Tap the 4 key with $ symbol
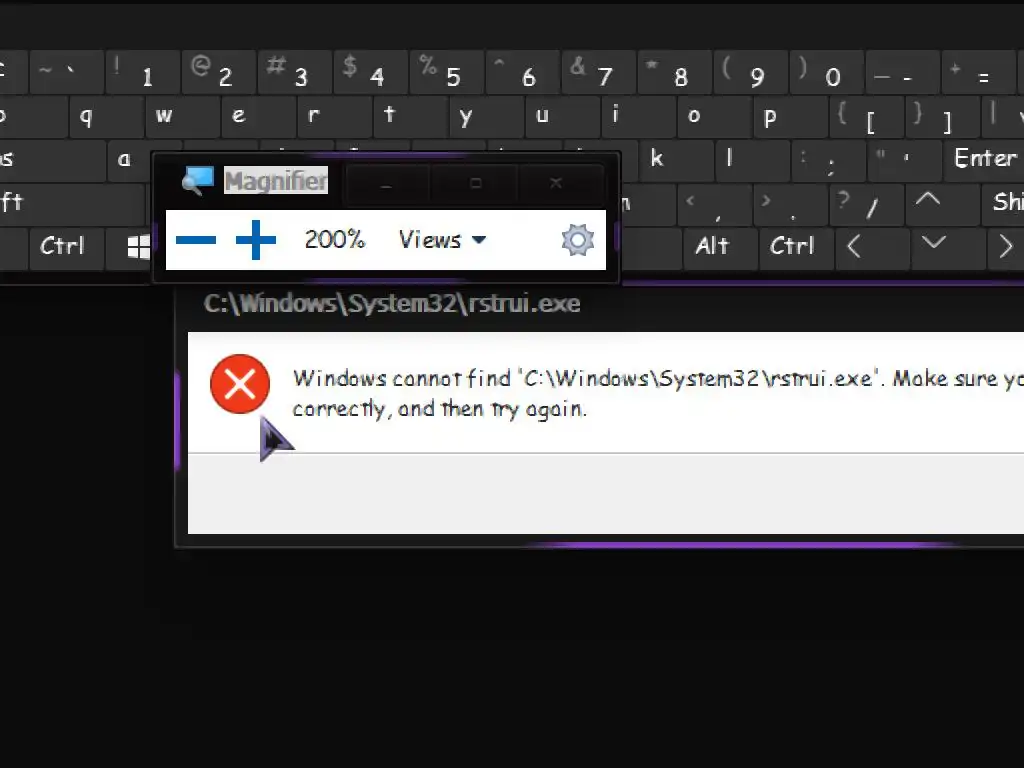Screen dimensions: 1024x768 (x=370, y=72)
